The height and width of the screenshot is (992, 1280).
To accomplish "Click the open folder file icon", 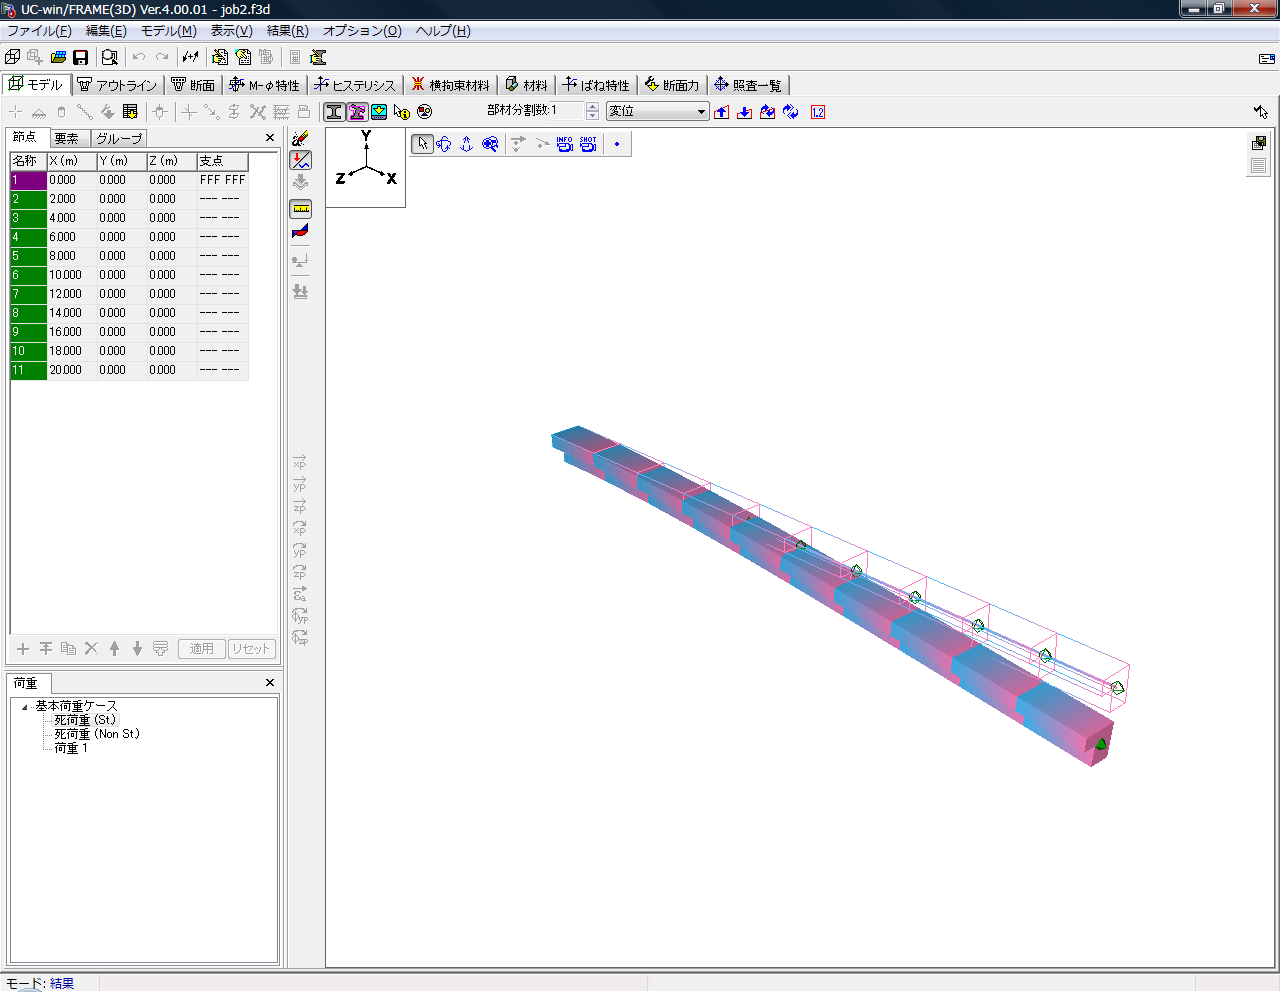I will (58, 58).
